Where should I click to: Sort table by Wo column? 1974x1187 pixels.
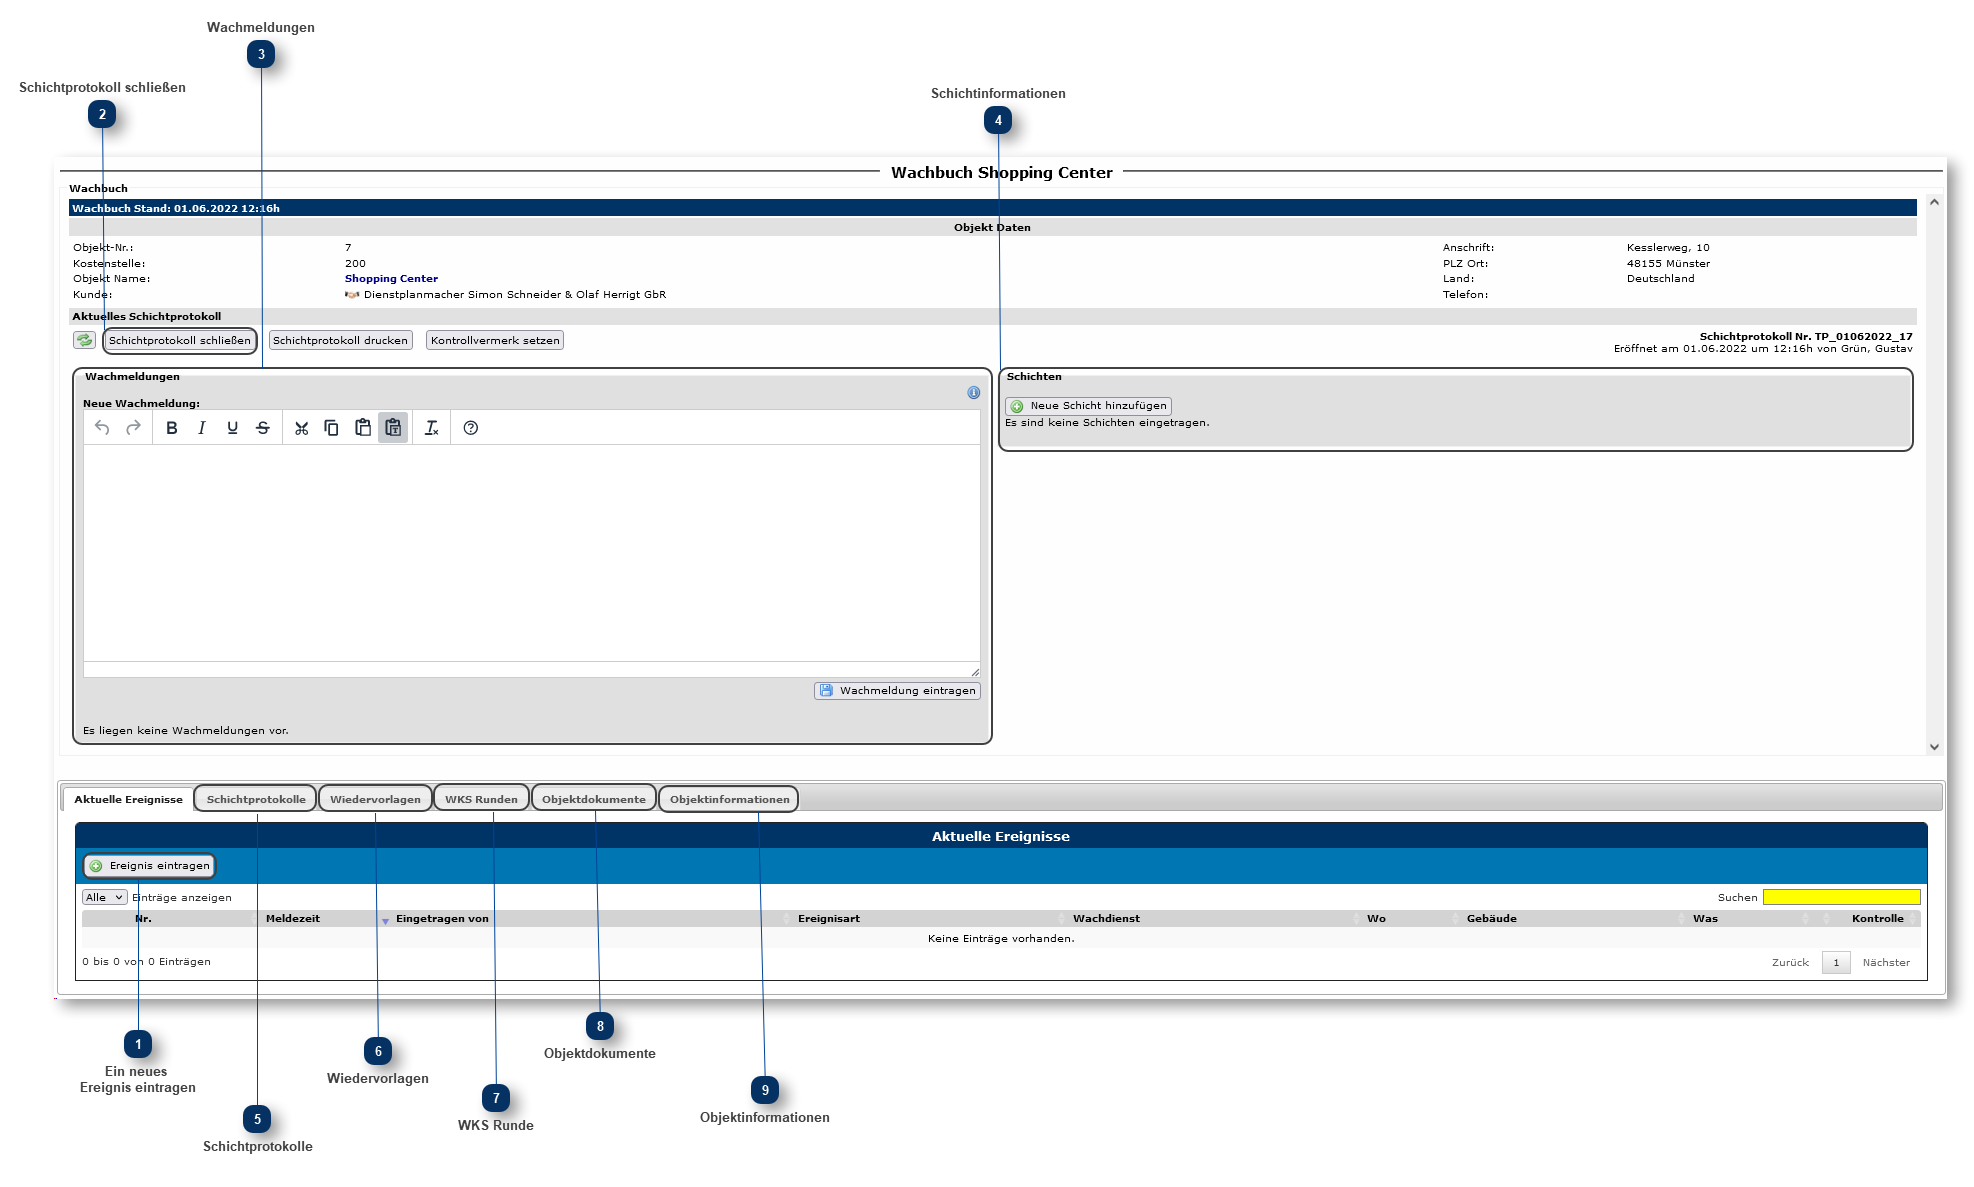point(1377,919)
